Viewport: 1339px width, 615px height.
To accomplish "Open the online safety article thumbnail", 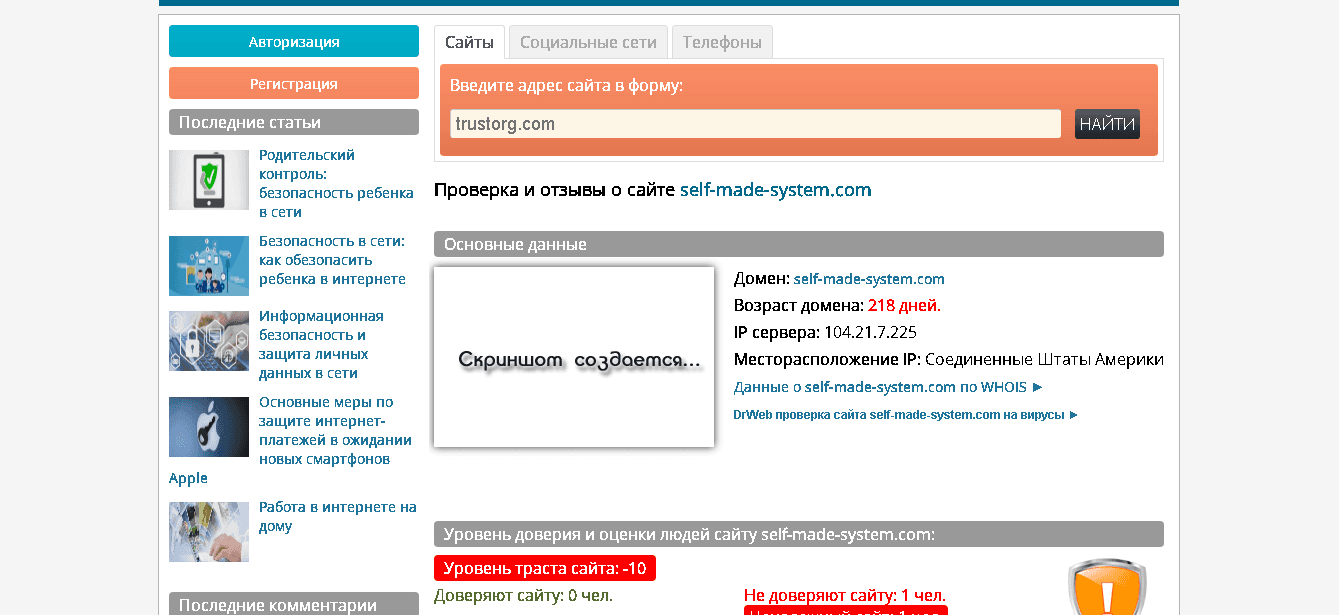I will pyautogui.click(x=208, y=266).
